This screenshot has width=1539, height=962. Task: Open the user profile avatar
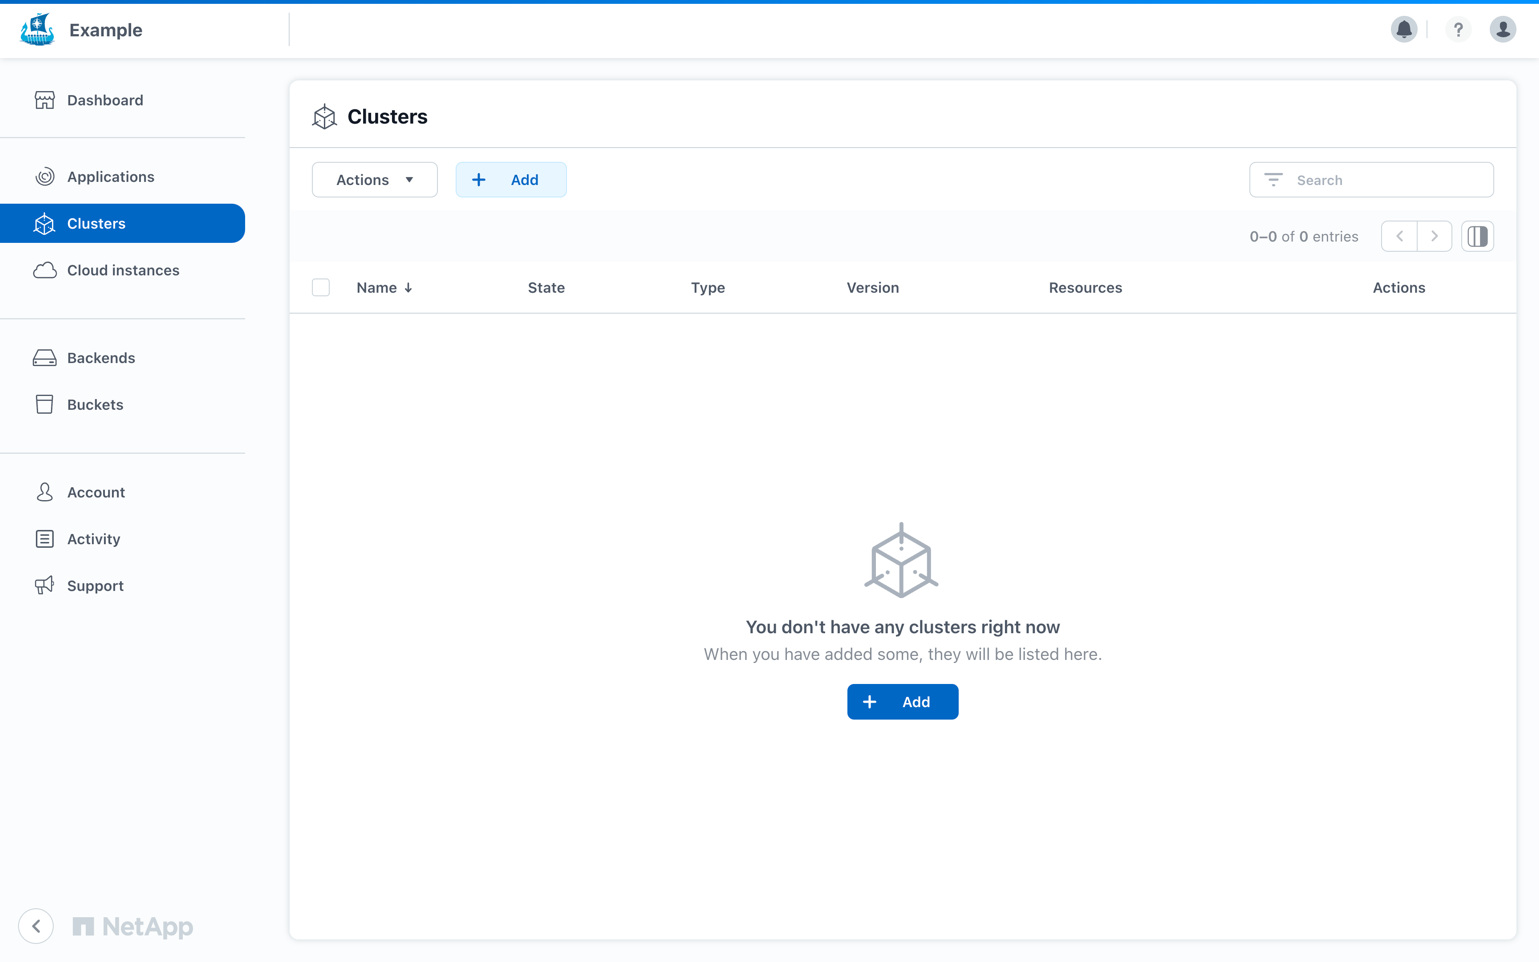click(1503, 30)
